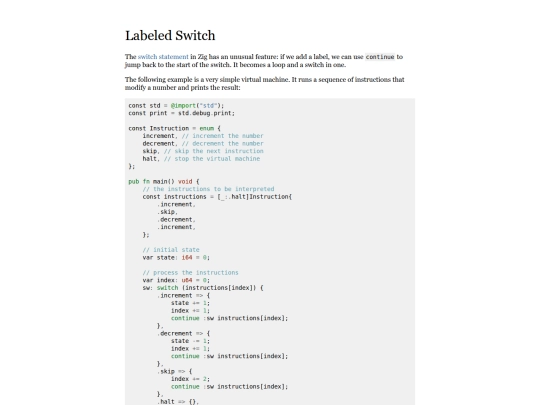
Task: Open the 'switch statement' link
Action: [163, 57]
